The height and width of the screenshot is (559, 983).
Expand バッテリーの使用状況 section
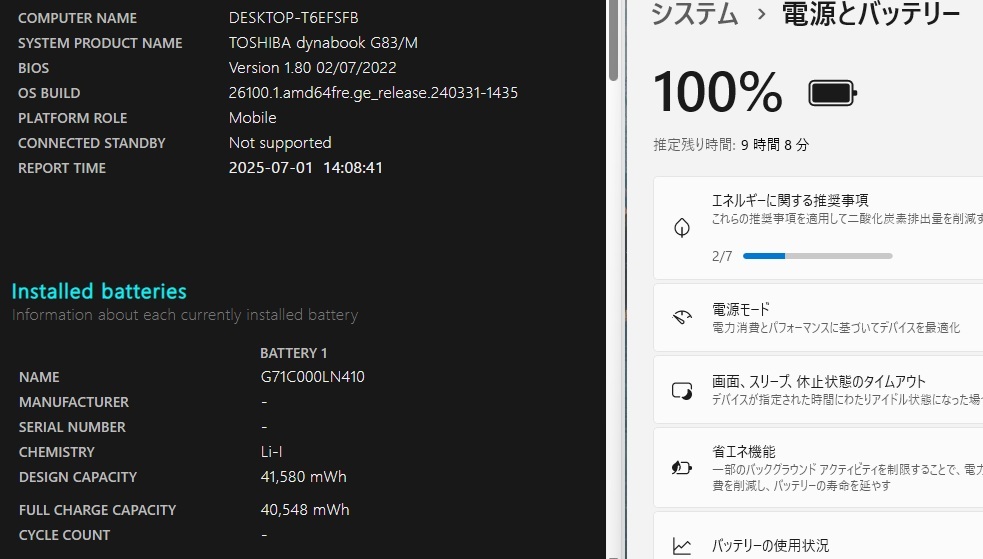pyautogui.click(x=818, y=536)
